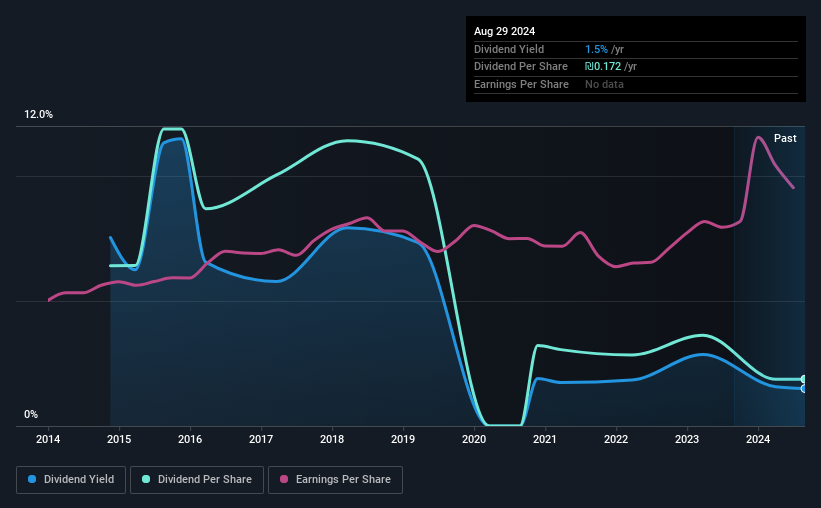Click the Past region label
This screenshot has width=821, height=508.
click(x=785, y=138)
